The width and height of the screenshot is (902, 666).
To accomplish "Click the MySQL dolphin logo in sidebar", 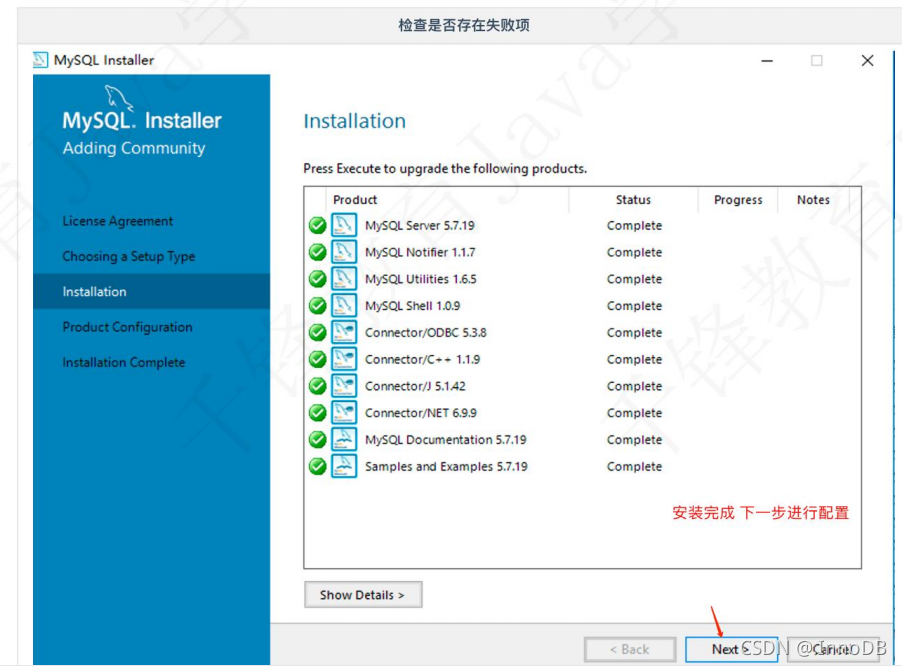I will pyautogui.click(x=119, y=98).
